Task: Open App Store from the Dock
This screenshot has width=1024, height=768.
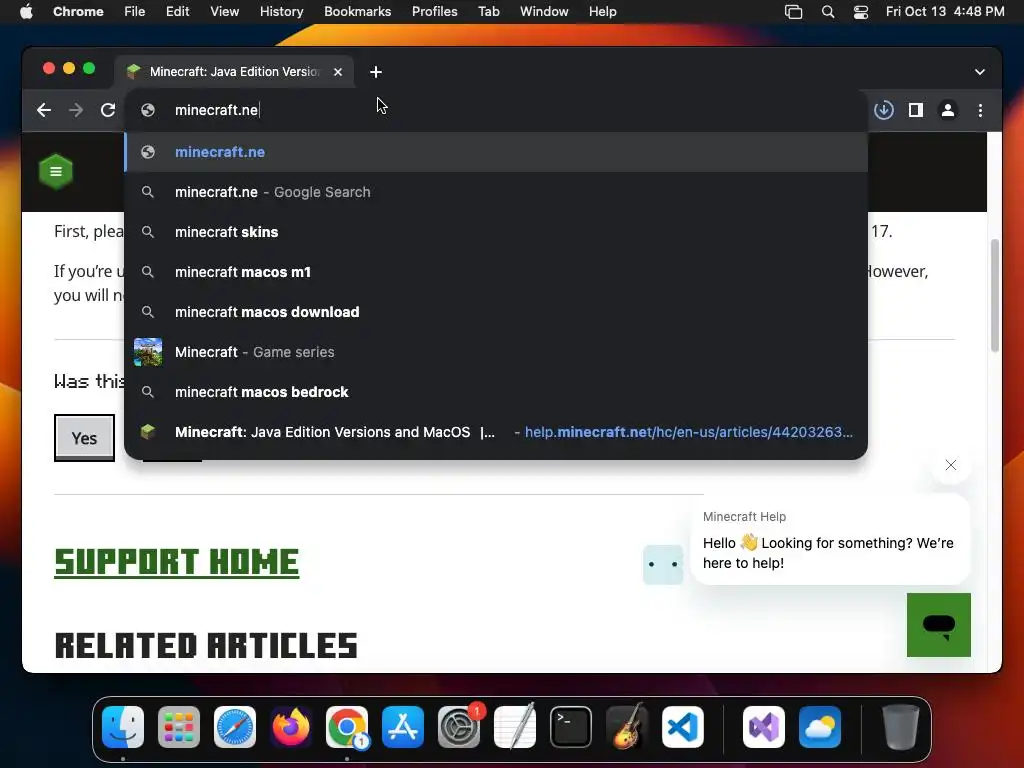Action: (x=403, y=727)
